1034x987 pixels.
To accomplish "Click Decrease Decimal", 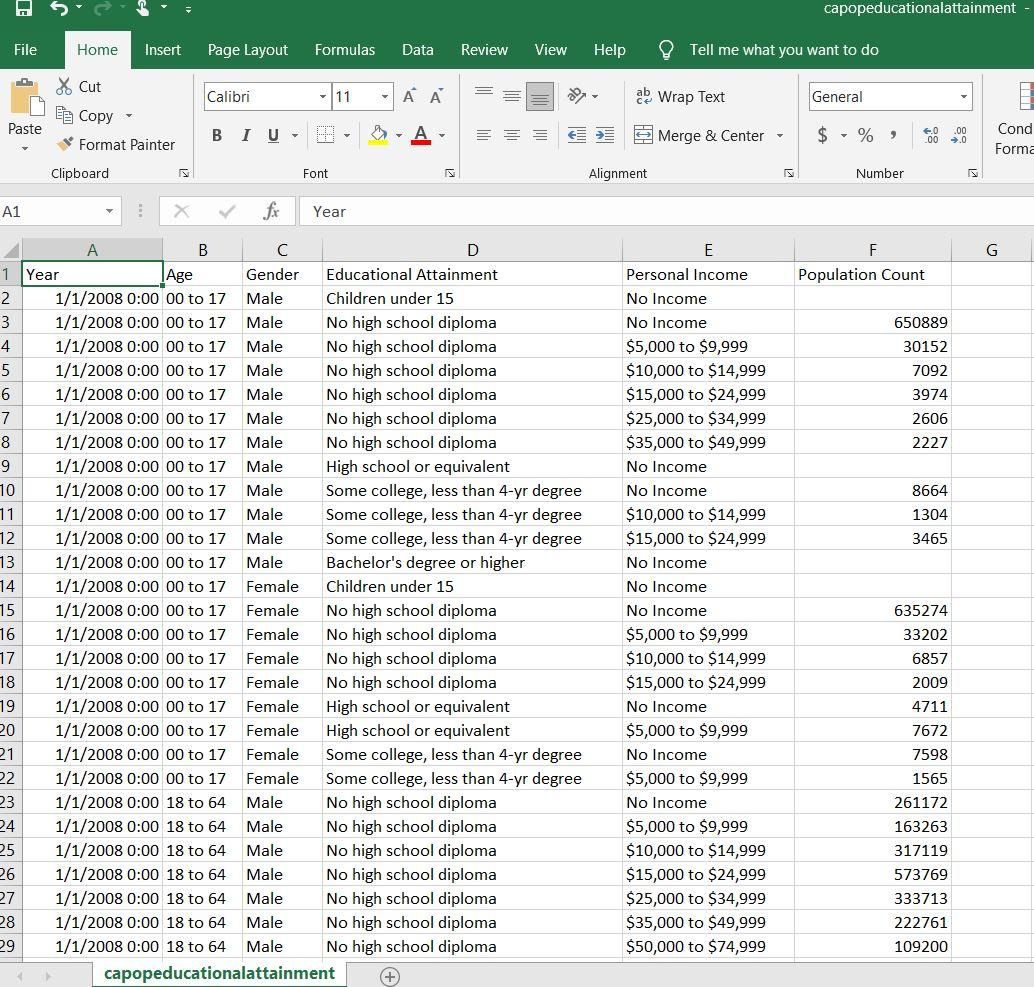I will (x=960, y=135).
